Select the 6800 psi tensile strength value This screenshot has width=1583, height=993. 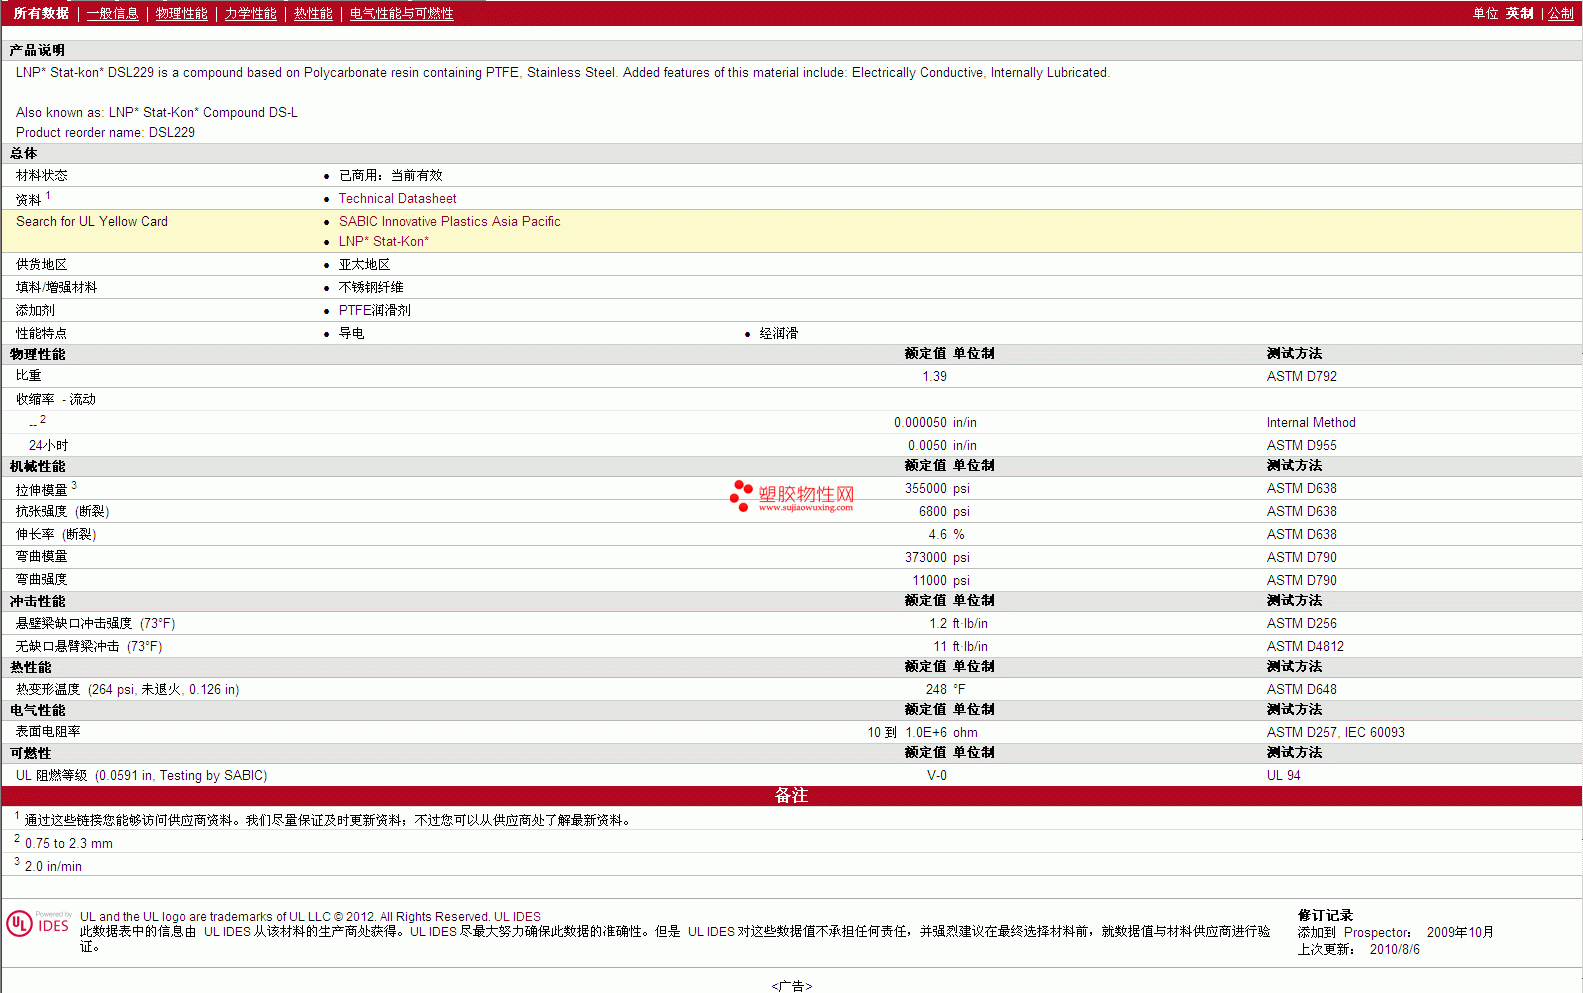pos(944,512)
